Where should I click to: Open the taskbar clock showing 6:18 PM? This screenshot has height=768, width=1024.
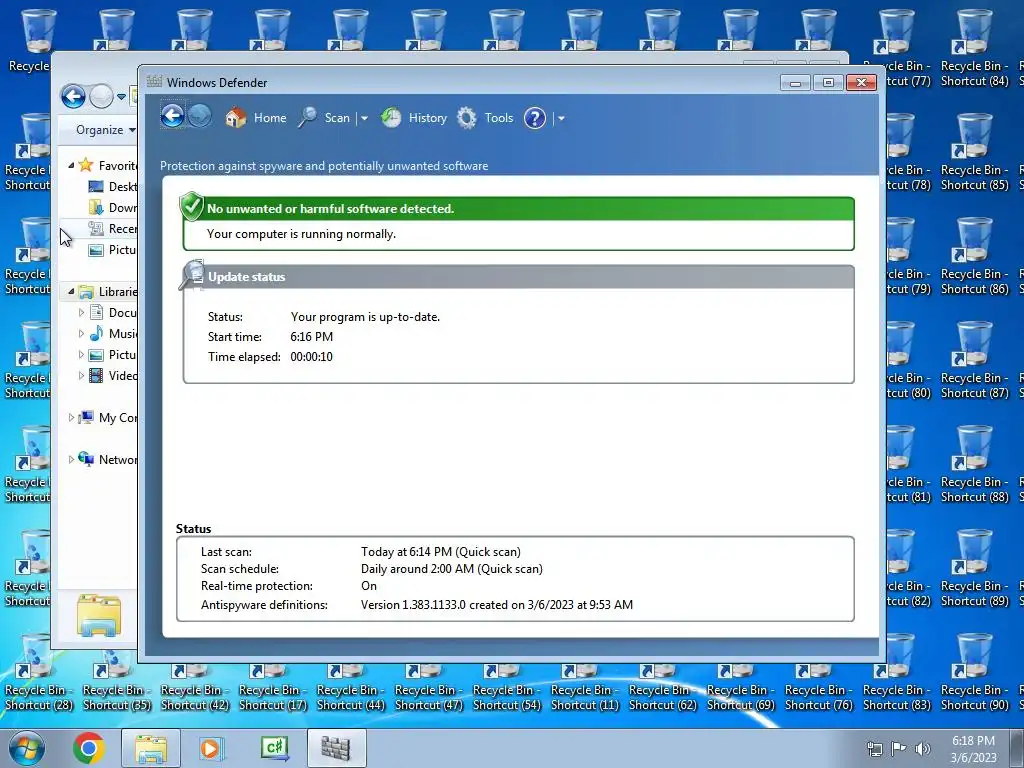(973, 749)
